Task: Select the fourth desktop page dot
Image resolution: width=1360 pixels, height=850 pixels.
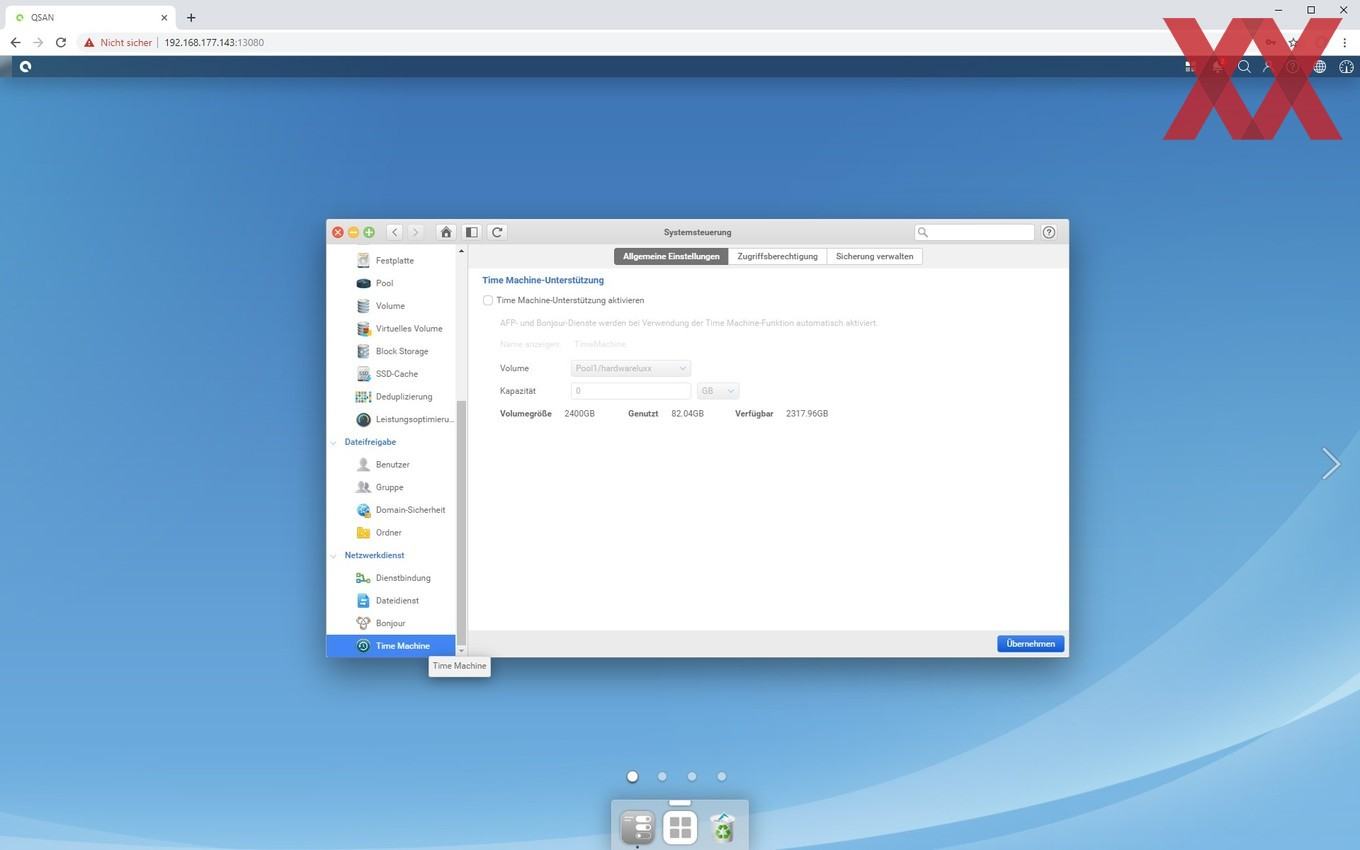Action: [x=722, y=776]
